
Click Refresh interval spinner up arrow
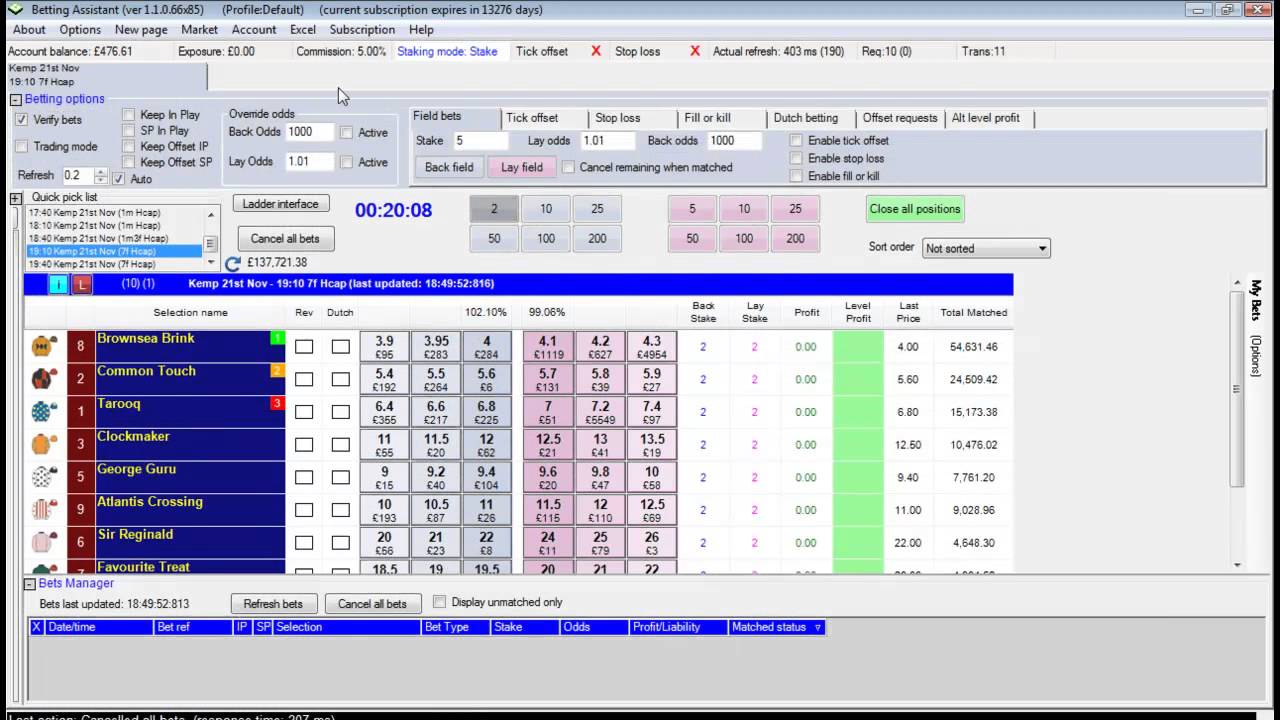click(100, 171)
